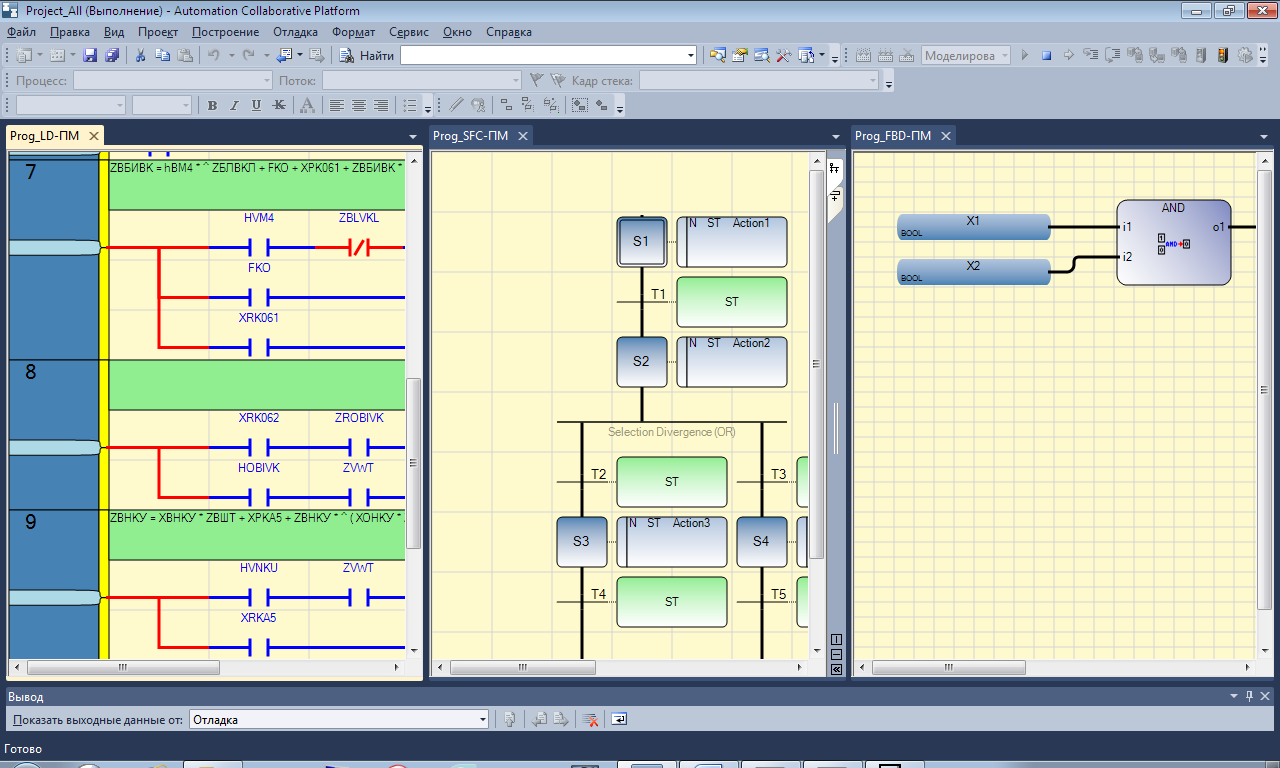
Task: Click the find-in-files icon beside Найти
Action: point(346,55)
